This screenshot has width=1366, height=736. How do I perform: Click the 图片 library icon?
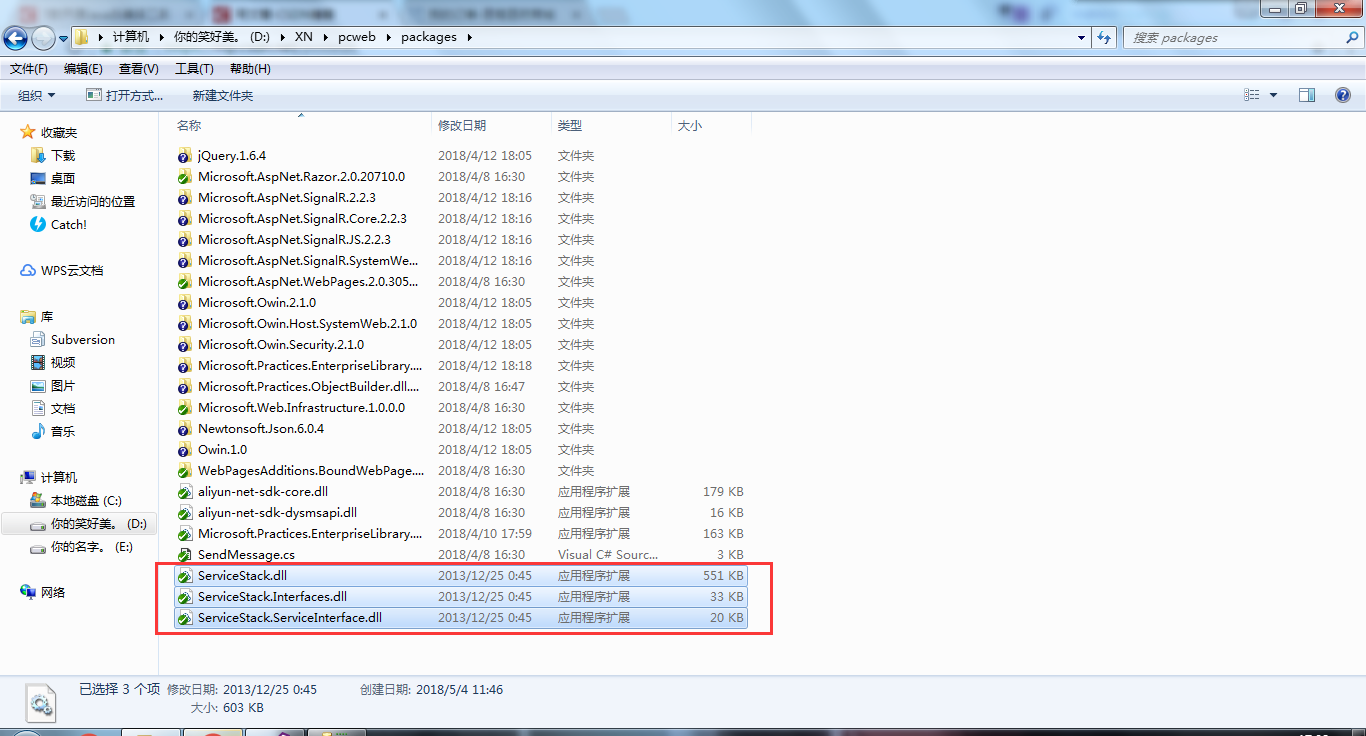point(38,385)
